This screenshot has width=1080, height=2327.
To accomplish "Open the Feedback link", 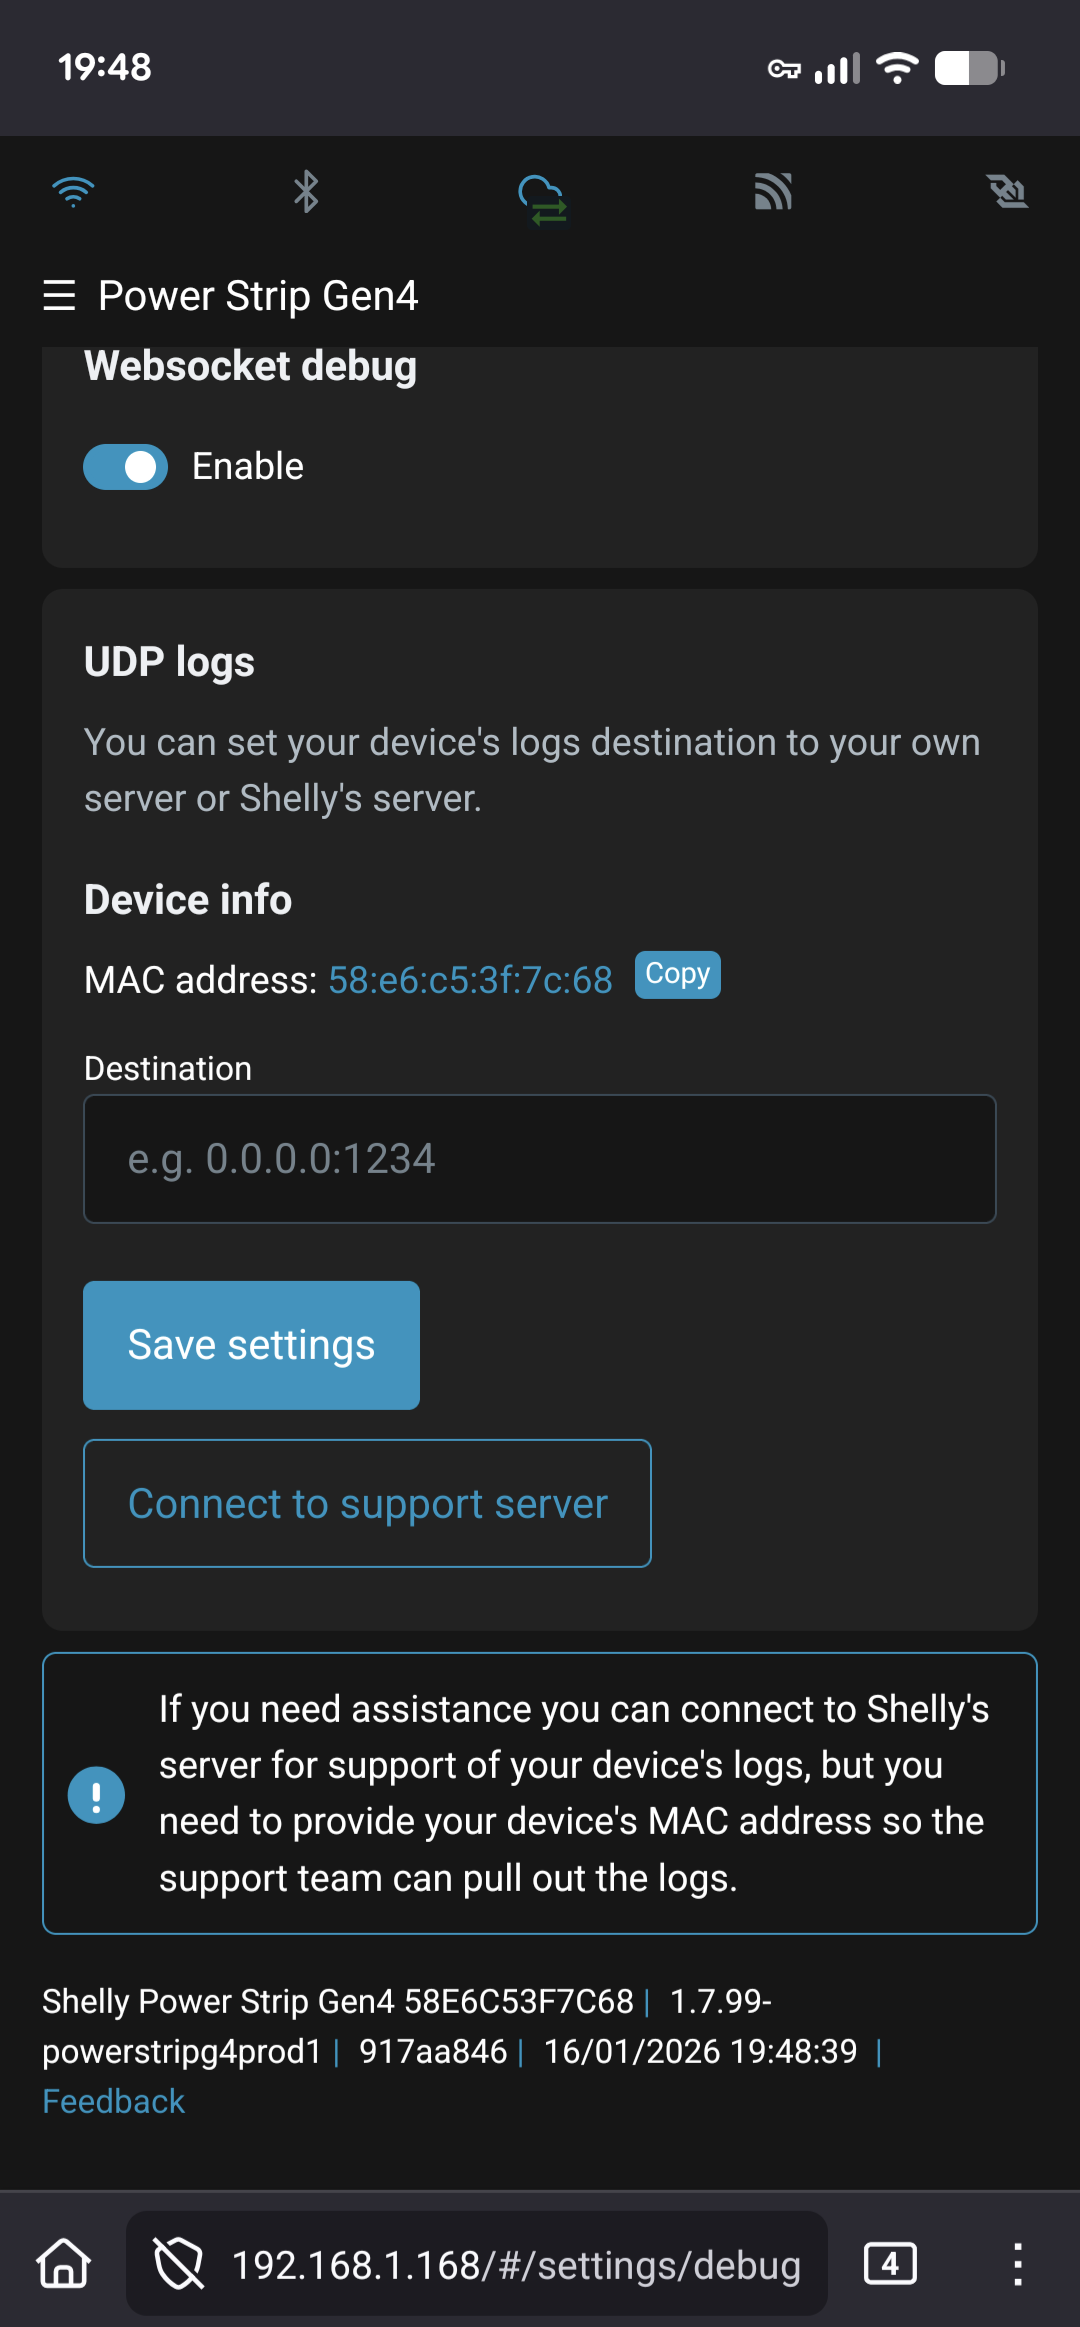I will 113,2101.
